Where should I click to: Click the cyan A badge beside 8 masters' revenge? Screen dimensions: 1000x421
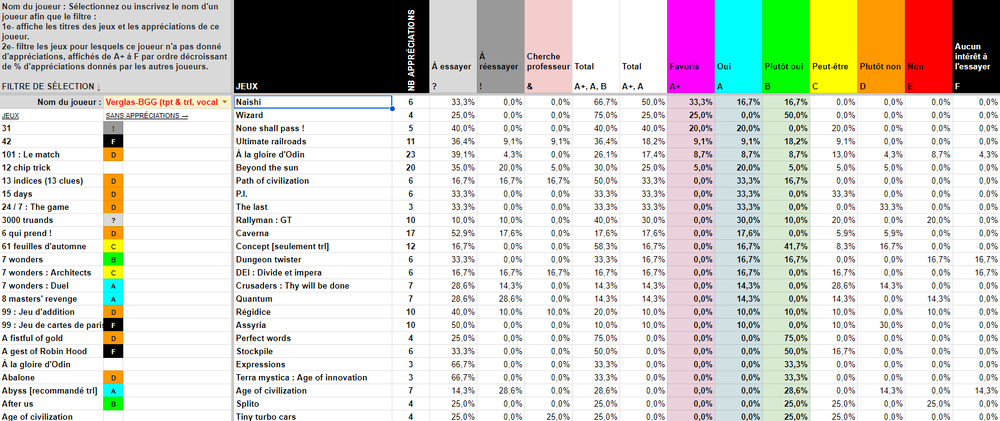[x=116, y=298]
